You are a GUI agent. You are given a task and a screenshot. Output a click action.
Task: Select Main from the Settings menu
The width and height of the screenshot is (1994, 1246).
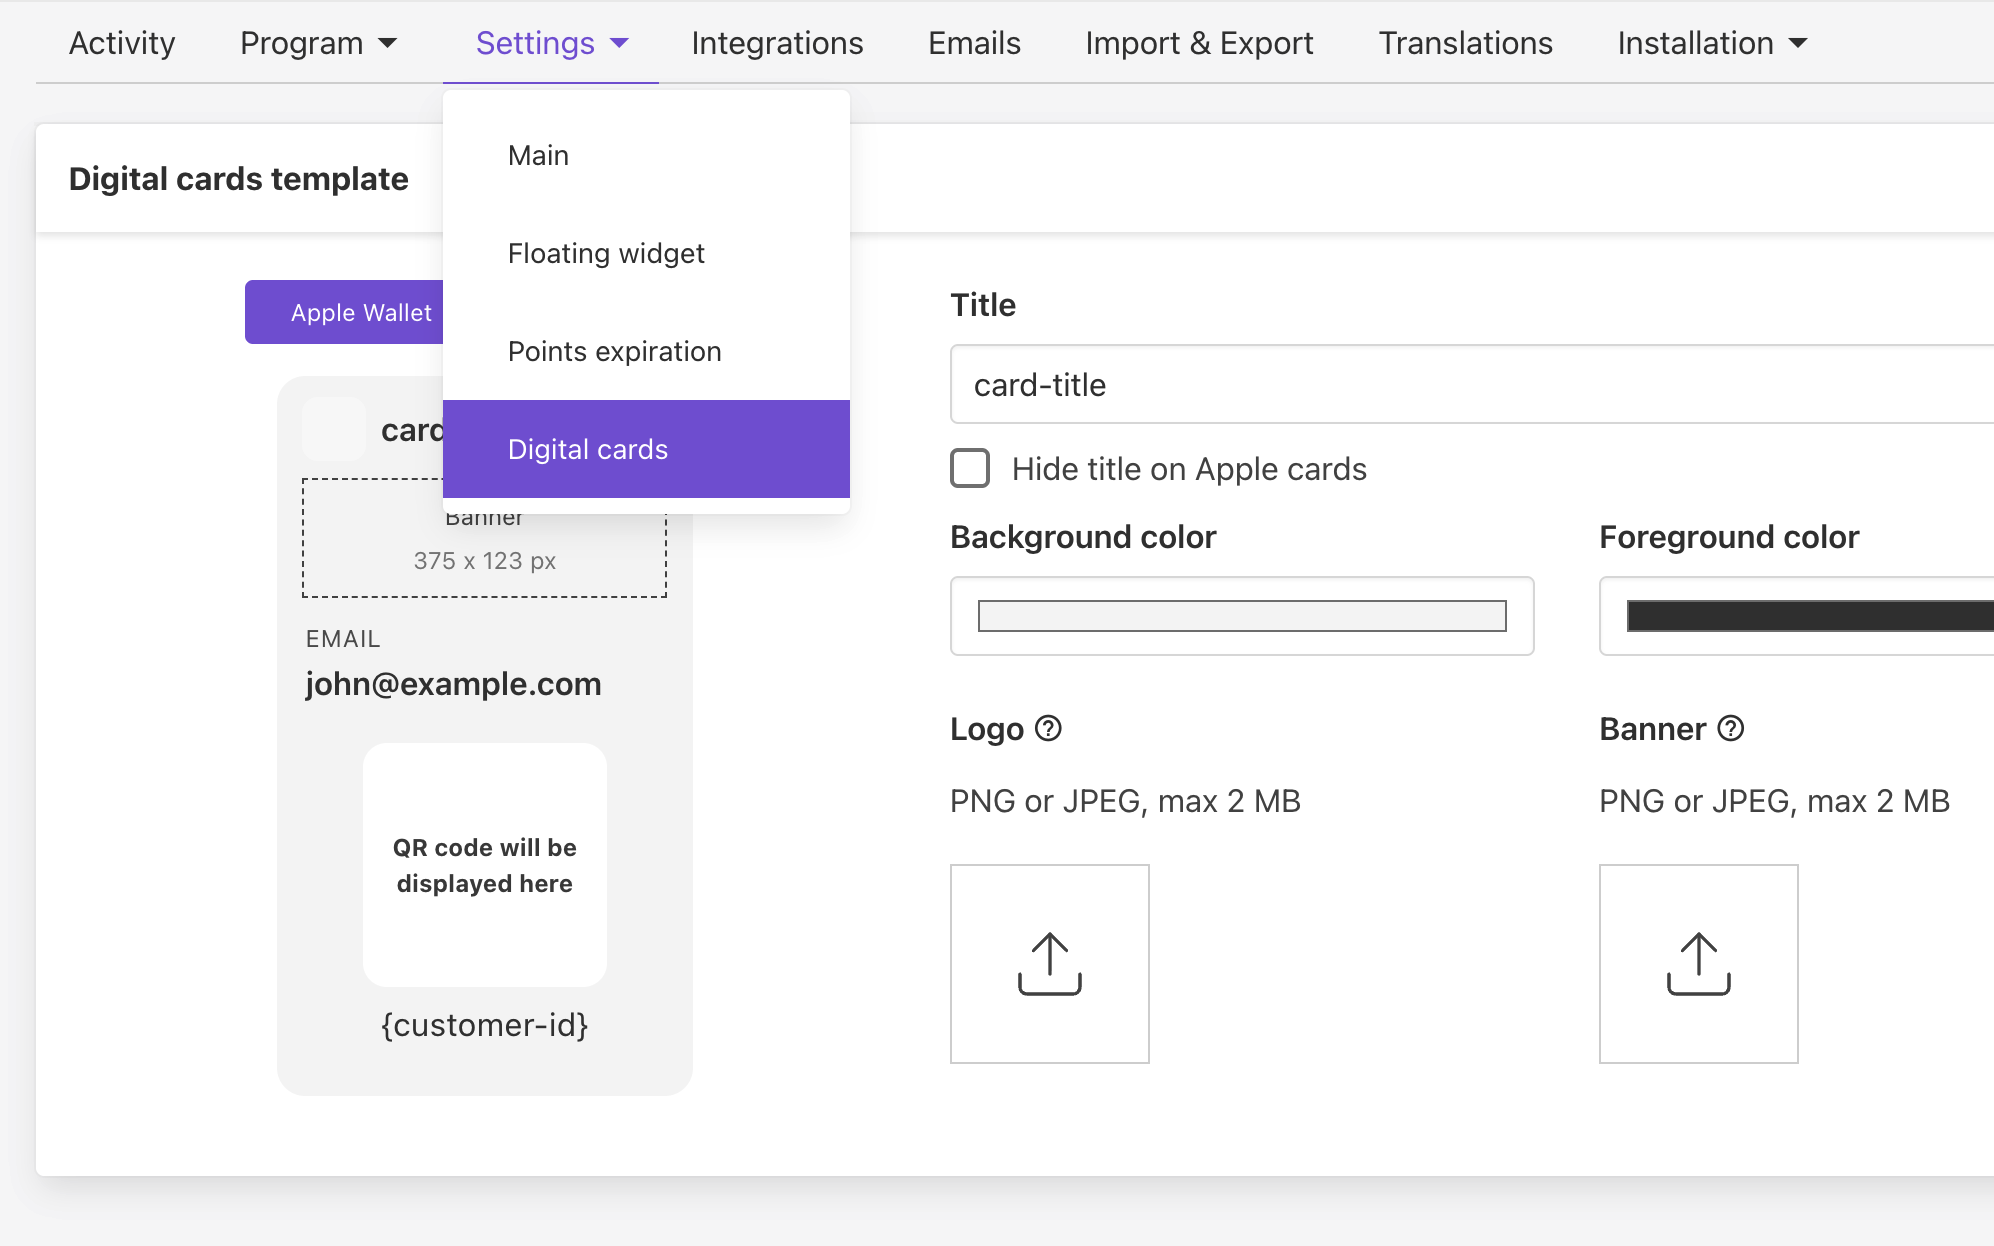coord(538,154)
